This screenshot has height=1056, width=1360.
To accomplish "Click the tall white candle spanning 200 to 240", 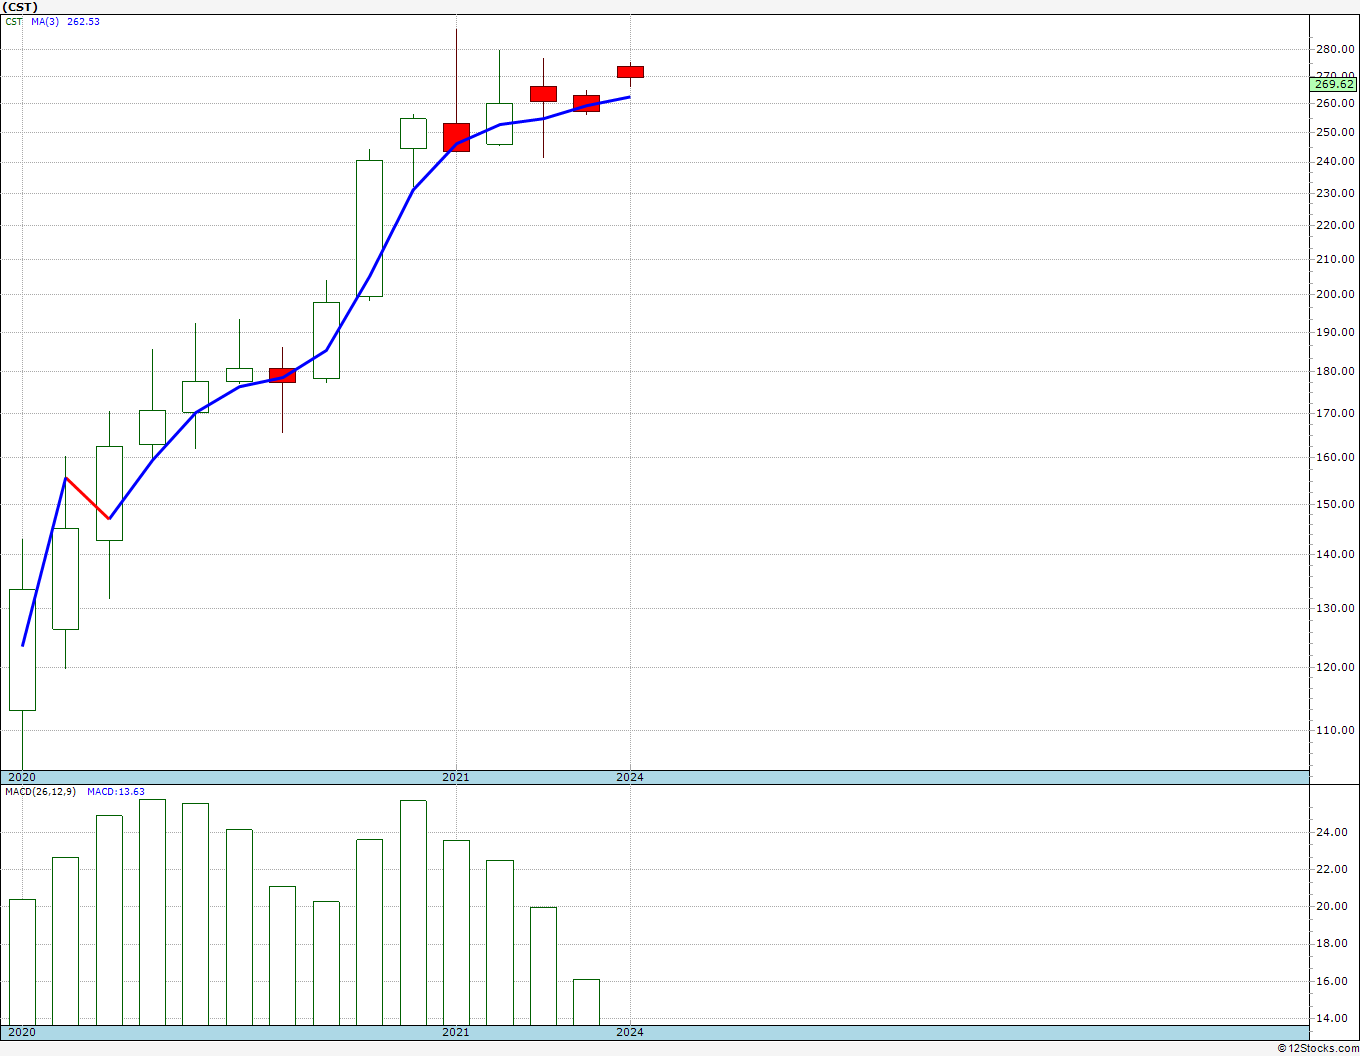I will [369, 228].
